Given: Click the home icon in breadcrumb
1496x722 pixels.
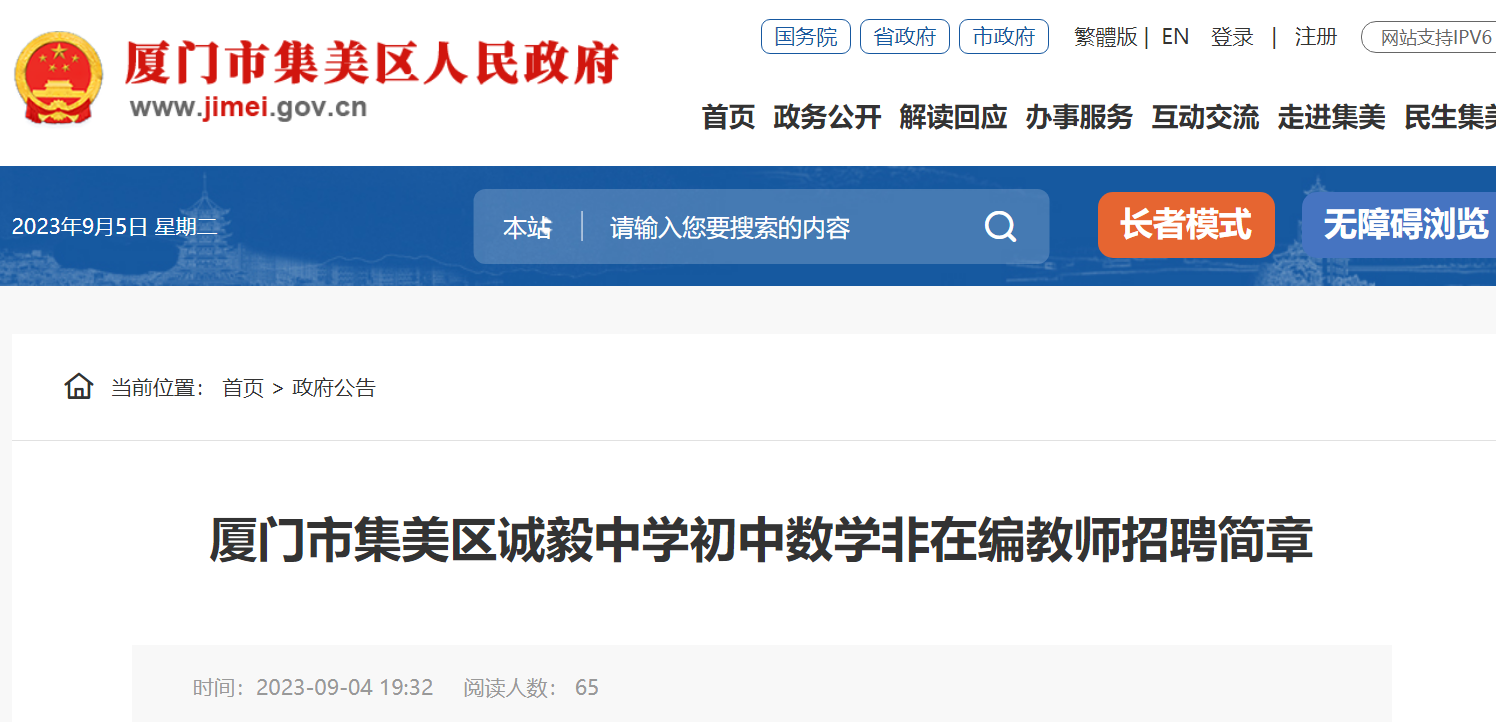Looking at the screenshot, I should (79, 387).
